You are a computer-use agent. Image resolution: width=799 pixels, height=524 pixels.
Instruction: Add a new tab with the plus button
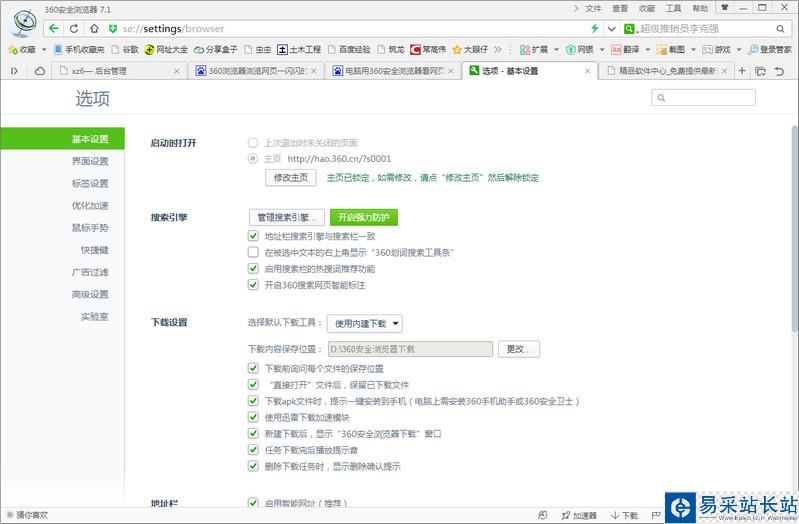[742, 71]
